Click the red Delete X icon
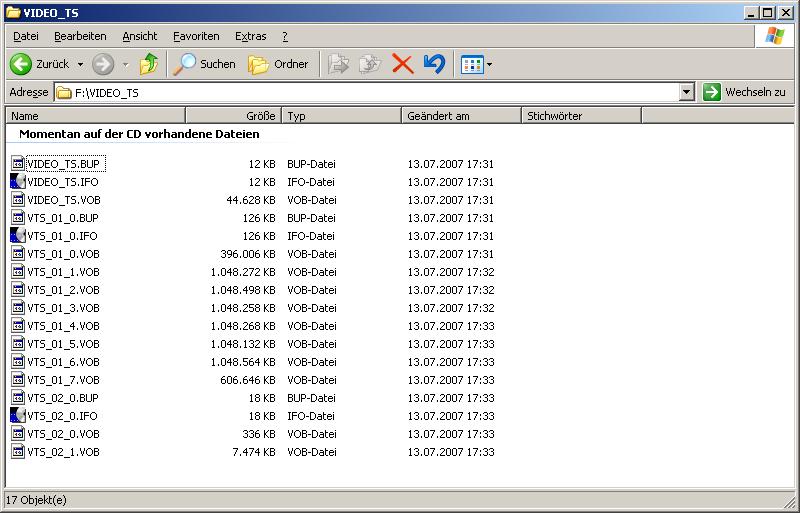Screen dimensions: 800x513 [402, 64]
